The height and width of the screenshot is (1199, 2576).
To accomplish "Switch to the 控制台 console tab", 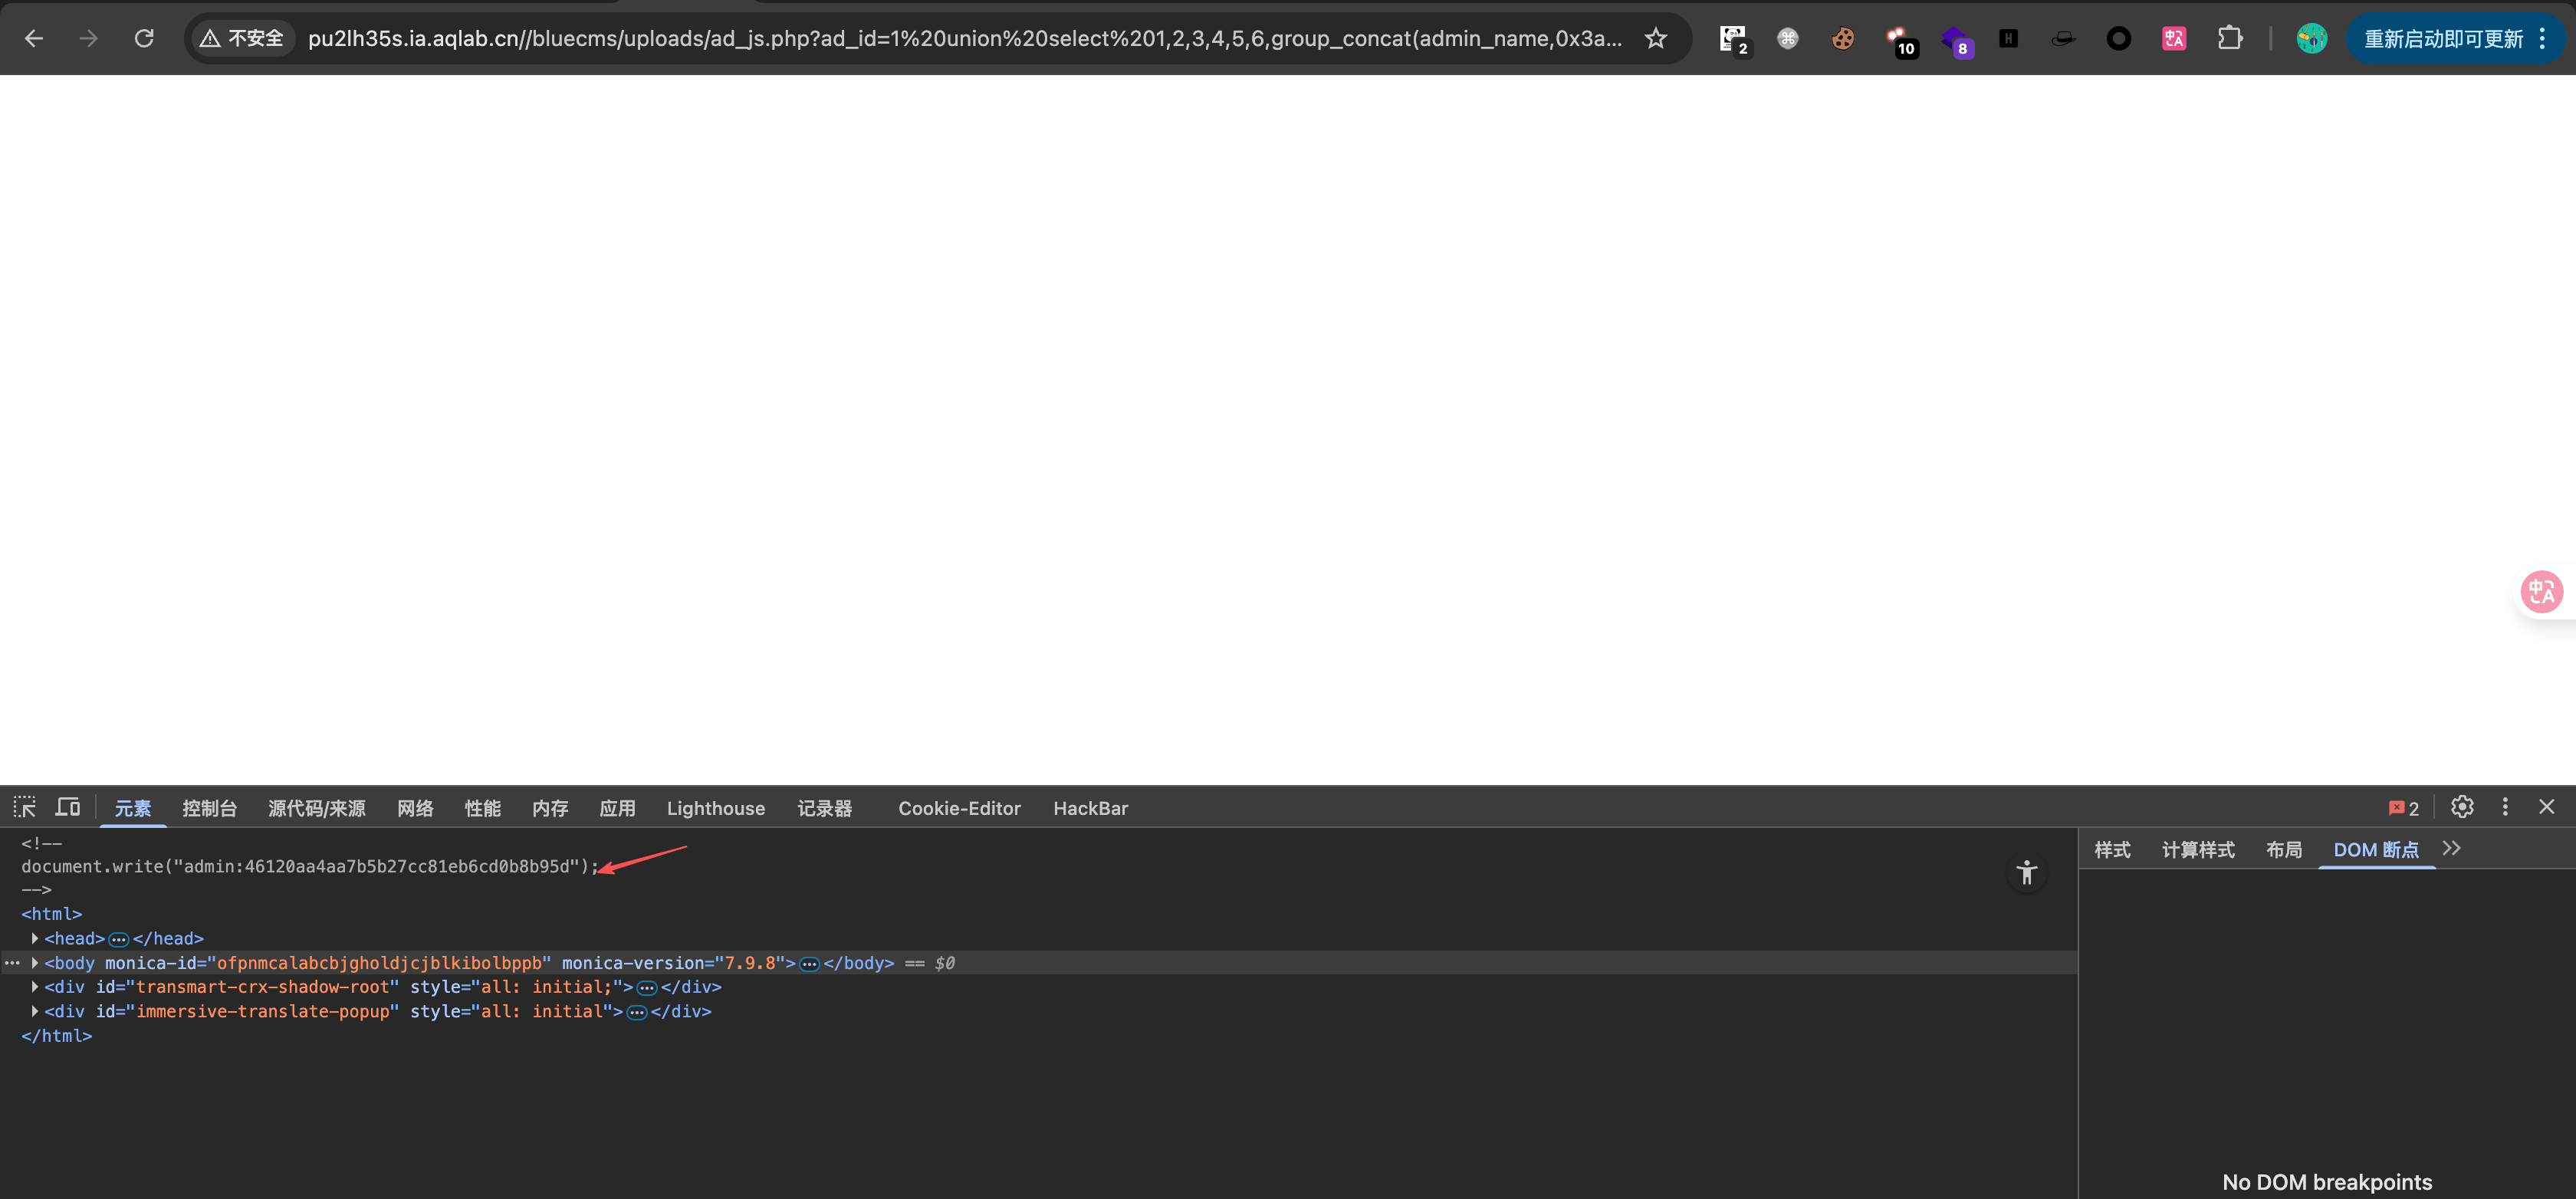I will 209,808.
